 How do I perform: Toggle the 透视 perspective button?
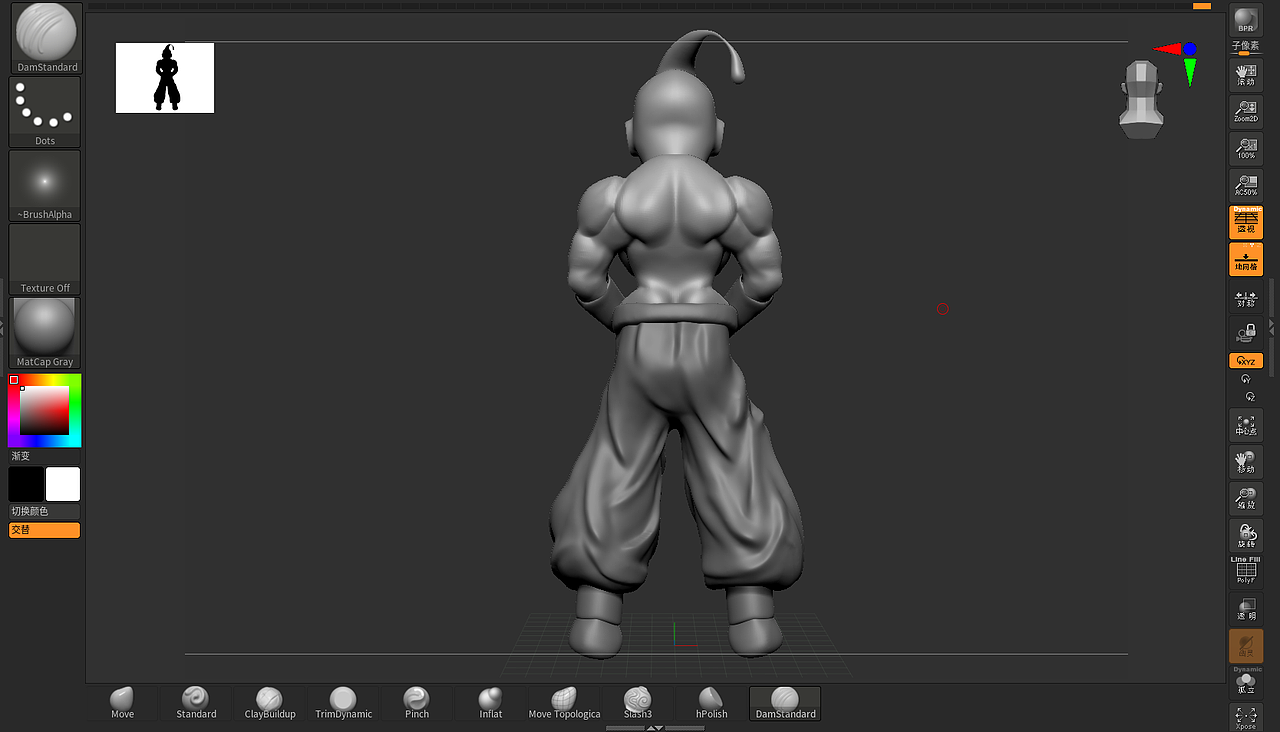click(1245, 222)
